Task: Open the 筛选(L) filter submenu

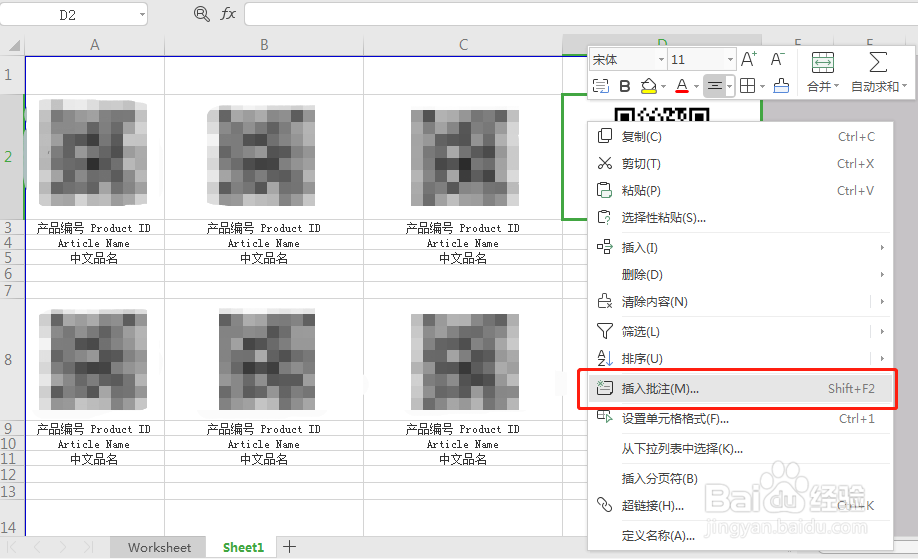Action: pyautogui.click(x=740, y=331)
